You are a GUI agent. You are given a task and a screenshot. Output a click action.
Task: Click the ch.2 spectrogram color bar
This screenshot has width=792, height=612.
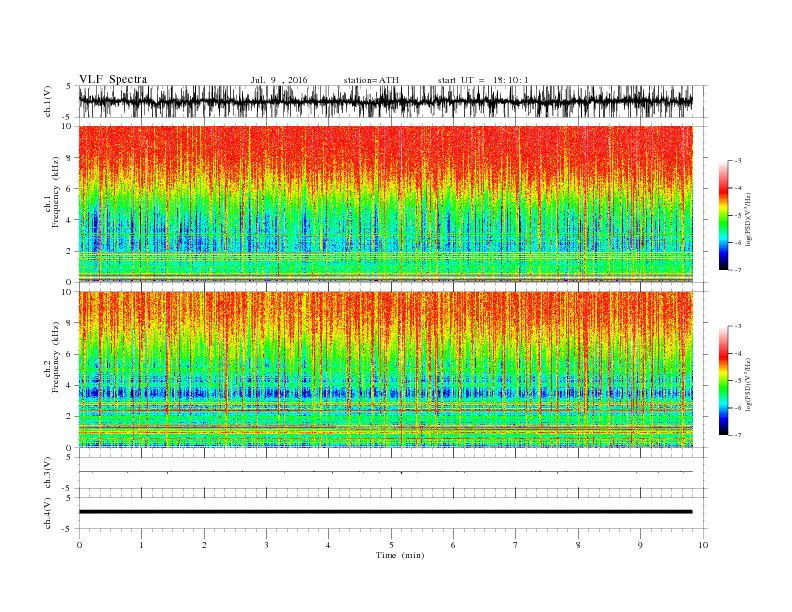coord(723,380)
